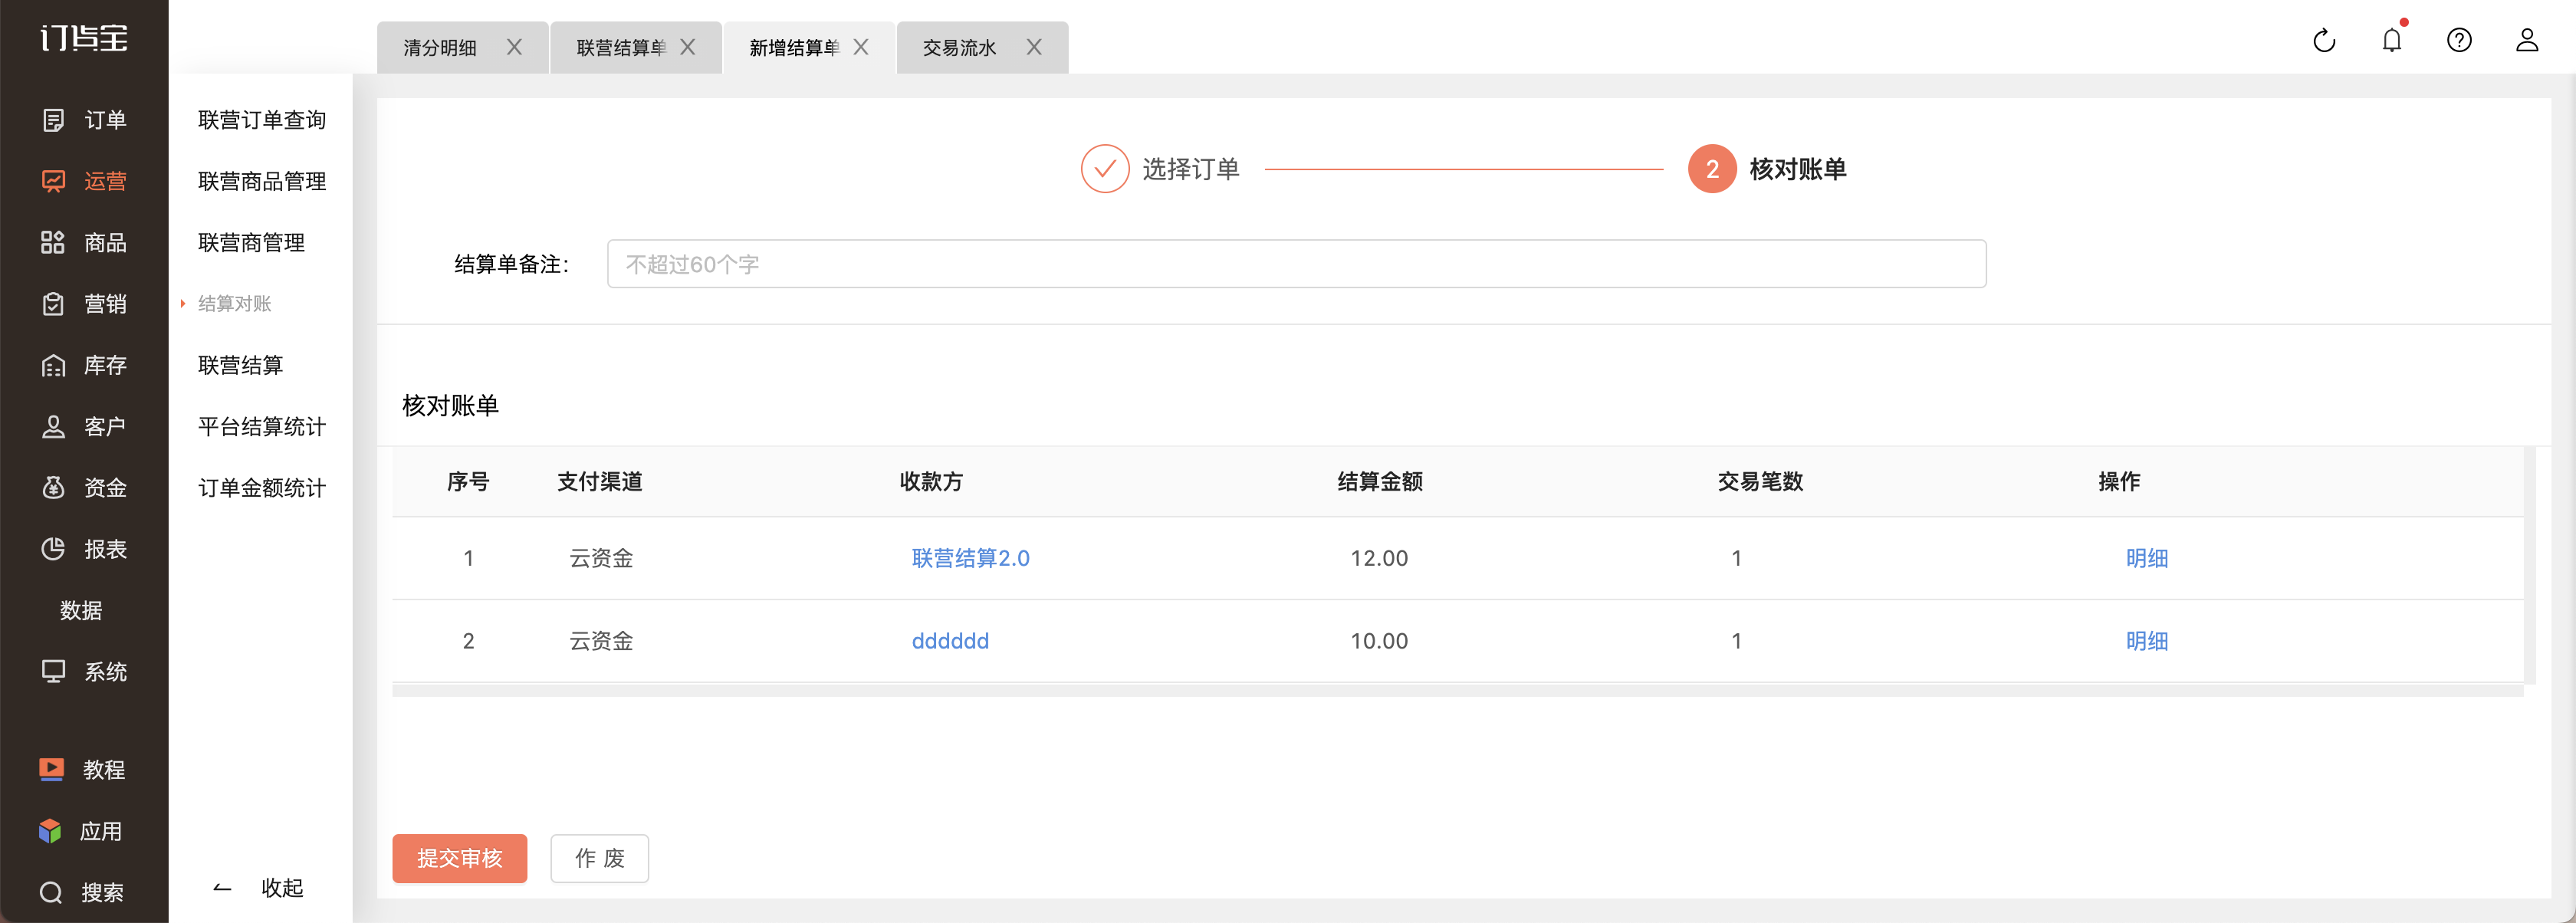Viewport: 2576px width, 923px height.
Task: Close the 清分明细 tab
Action: coord(514,47)
